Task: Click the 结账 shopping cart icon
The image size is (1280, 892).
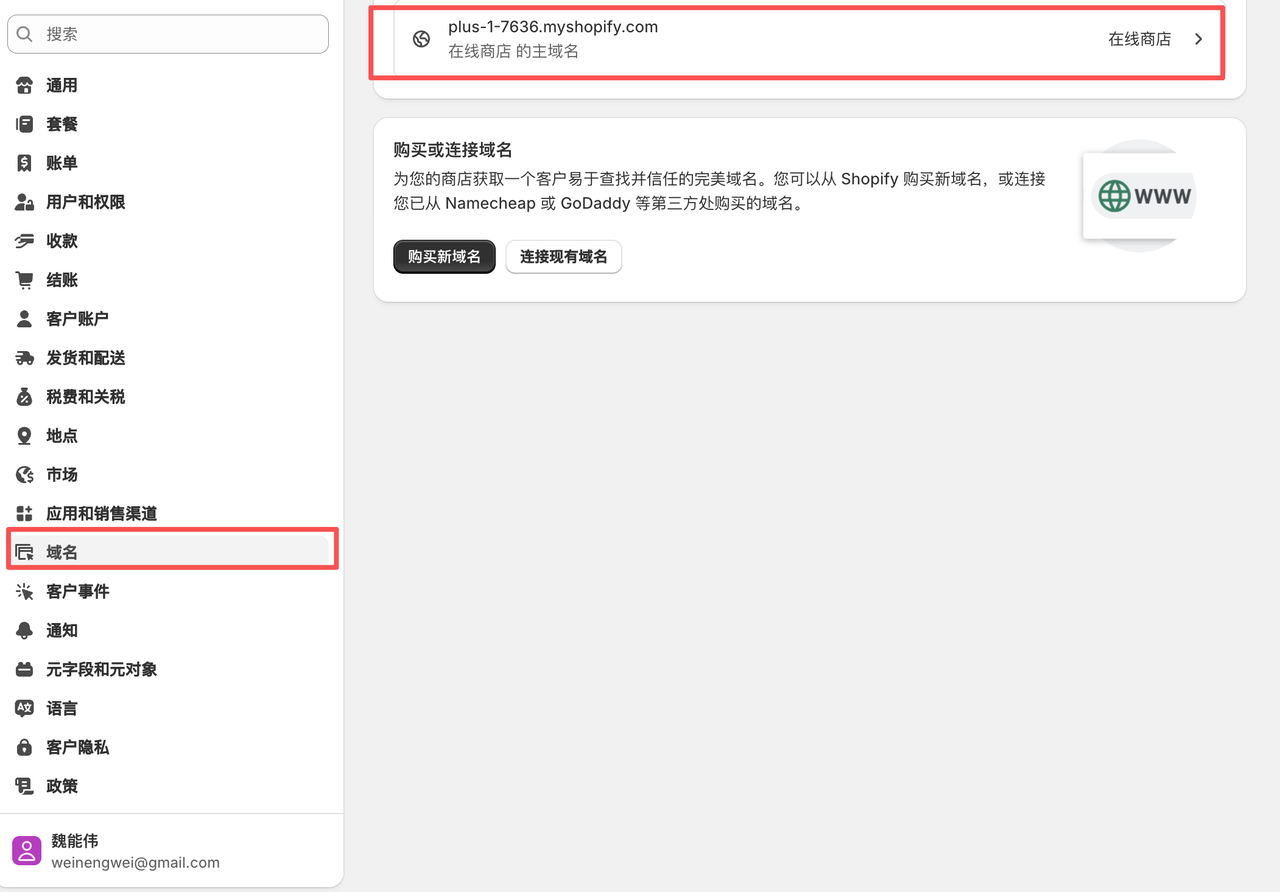Action: (25, 281)
